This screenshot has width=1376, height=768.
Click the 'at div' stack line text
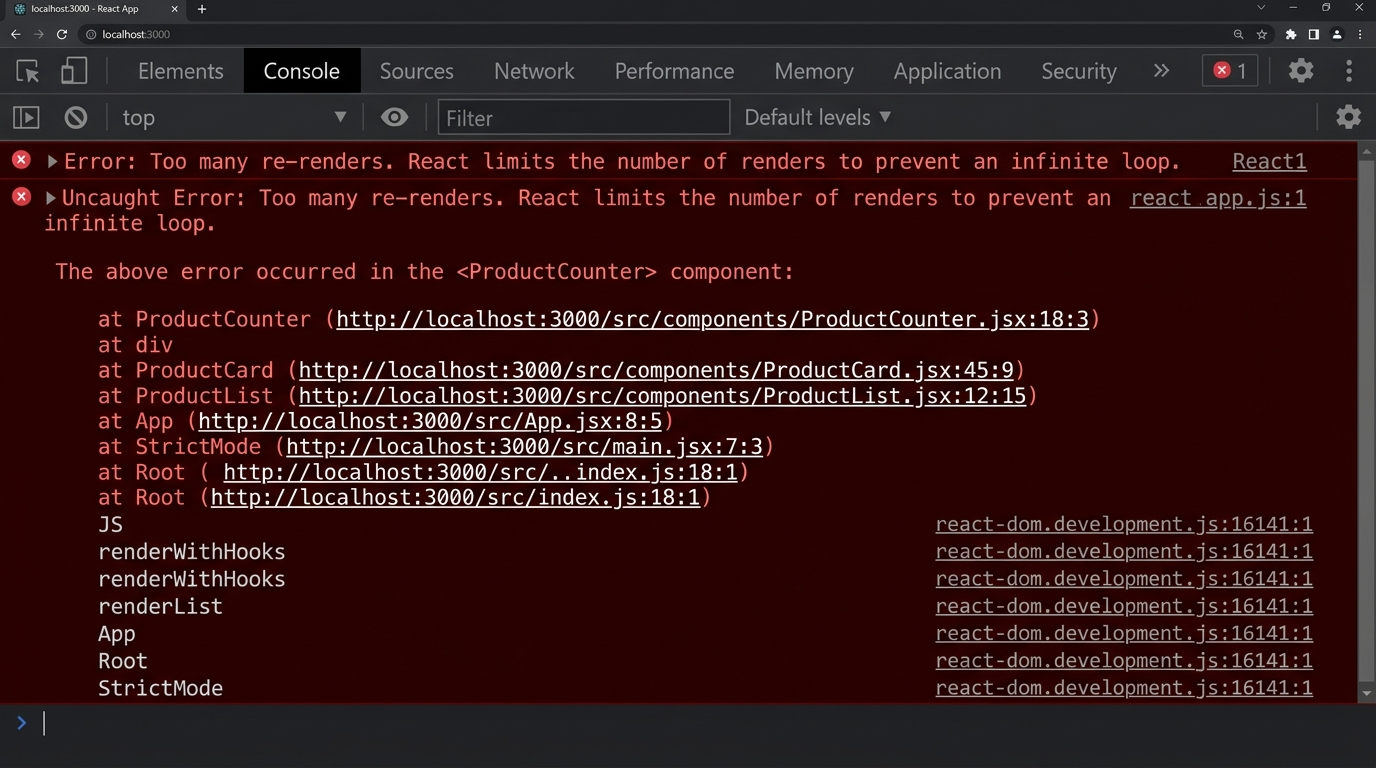click(x=135, y=345)
